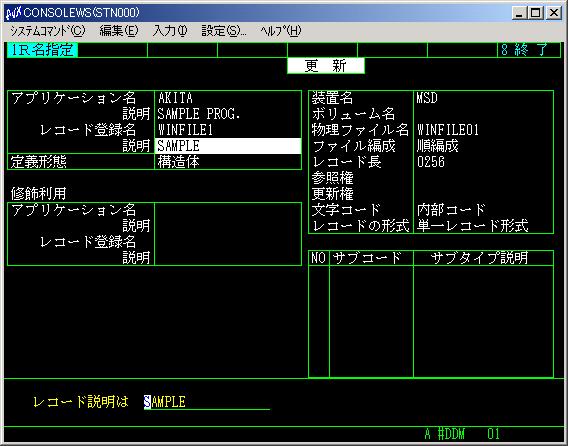Screen dimensions: 568x446
Task: Click the CONSOLEWS application icon in title bar
Action: 14,13
